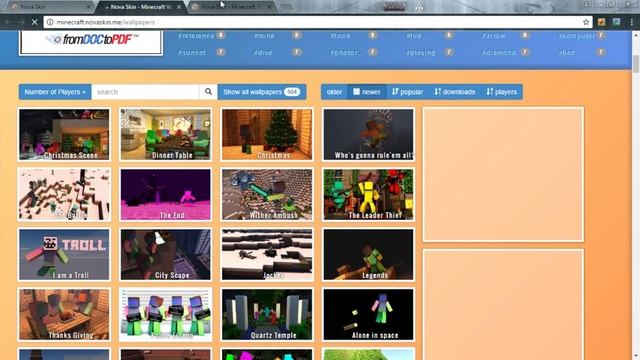The width and height of the screenshot is (640, 360).
Task: Open the Chrome three-dot menu
Action: 631,22
